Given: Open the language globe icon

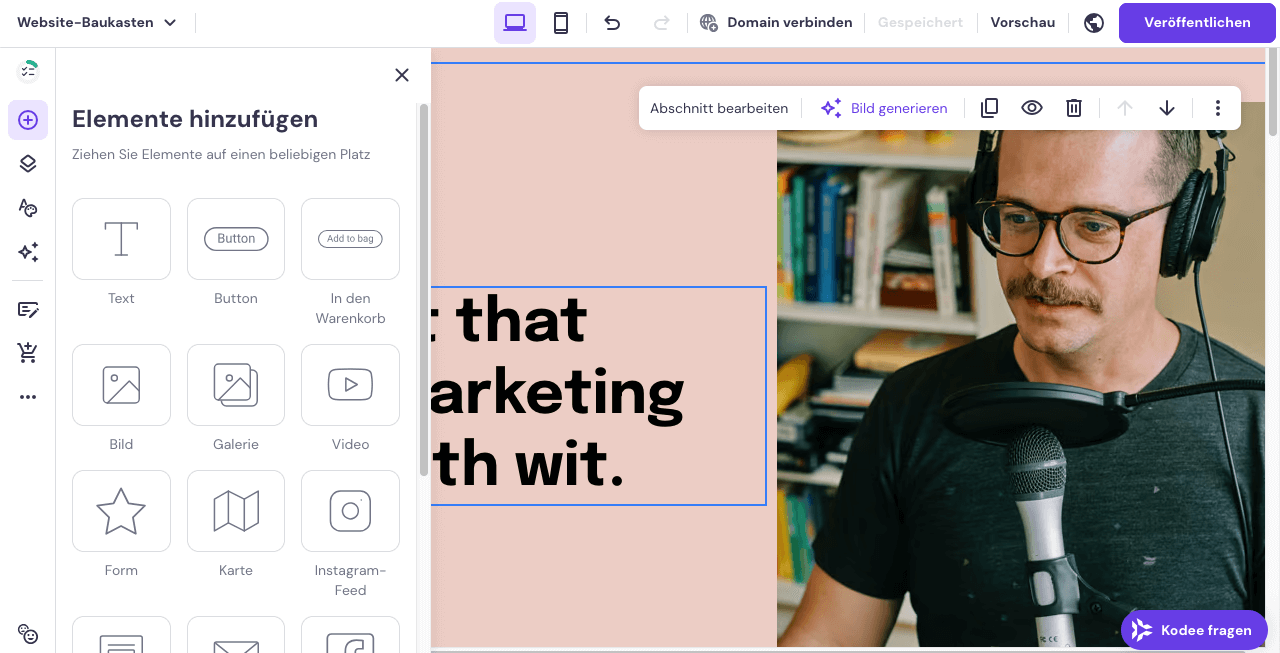Looking at the screenshot, I should point(1094,22).
